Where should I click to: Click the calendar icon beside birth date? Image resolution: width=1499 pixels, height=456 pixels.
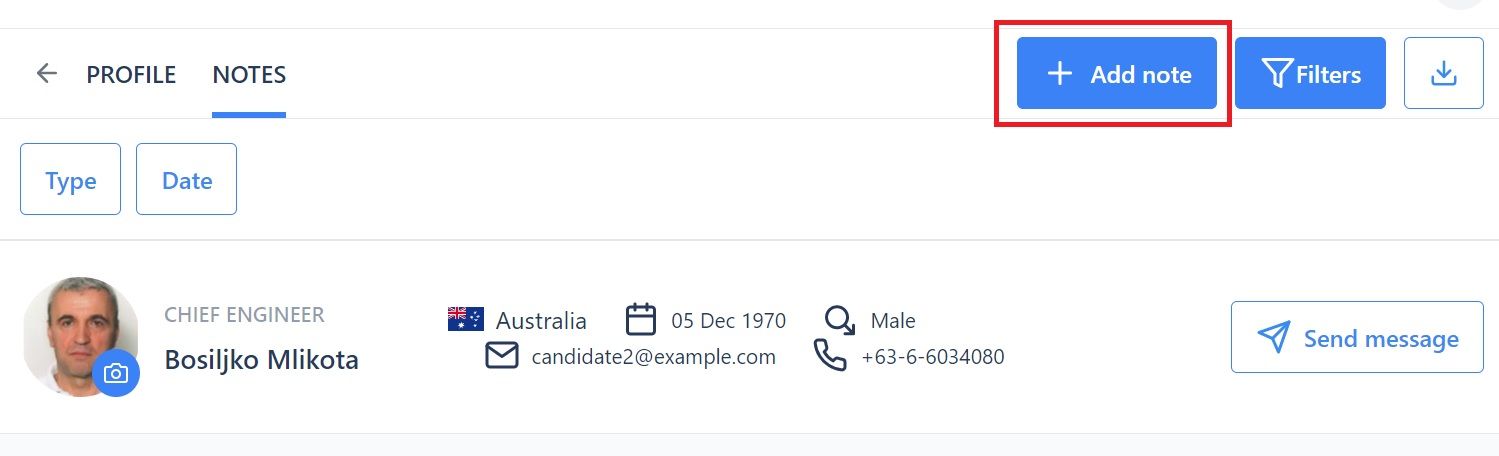pyautogui.click(x=641, y=319)
